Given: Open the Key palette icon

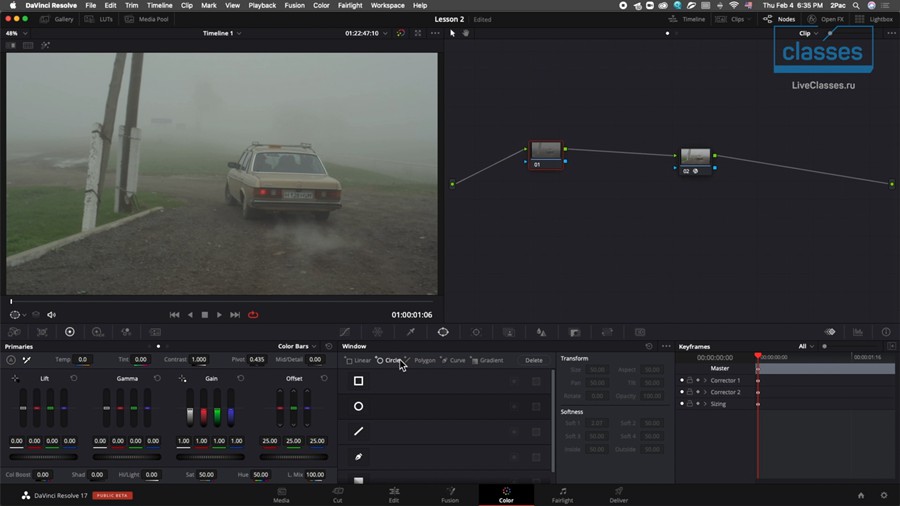Looking at the screenshot, I should pos(575,332).
